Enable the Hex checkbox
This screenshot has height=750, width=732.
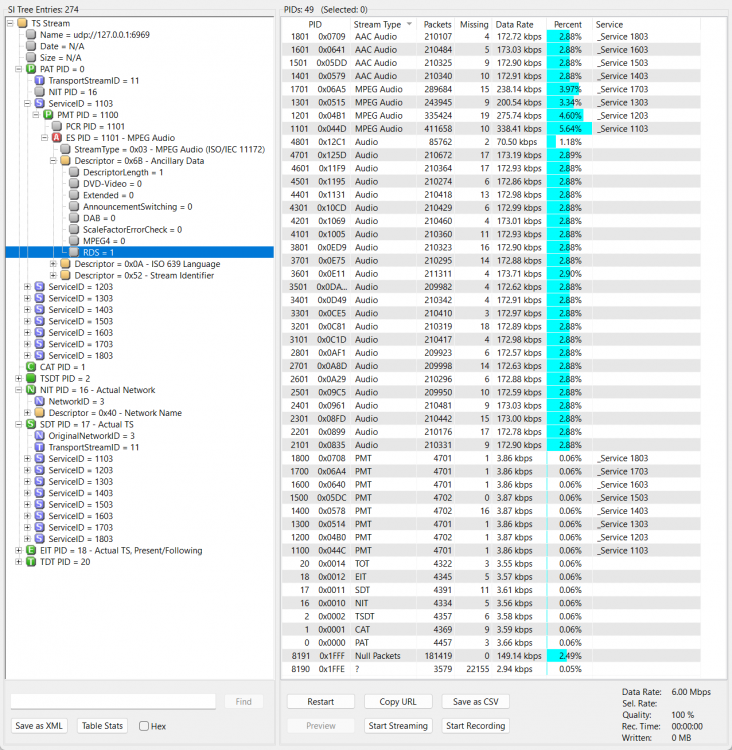tap(145, 726)
